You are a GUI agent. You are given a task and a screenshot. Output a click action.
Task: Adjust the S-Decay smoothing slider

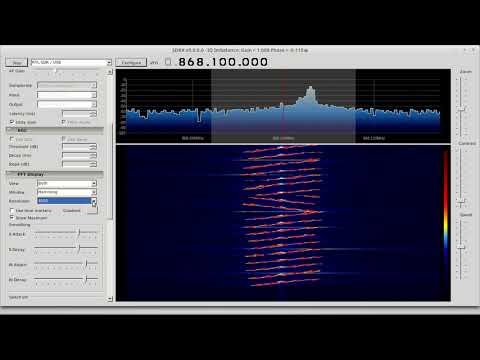coord(79,248)
